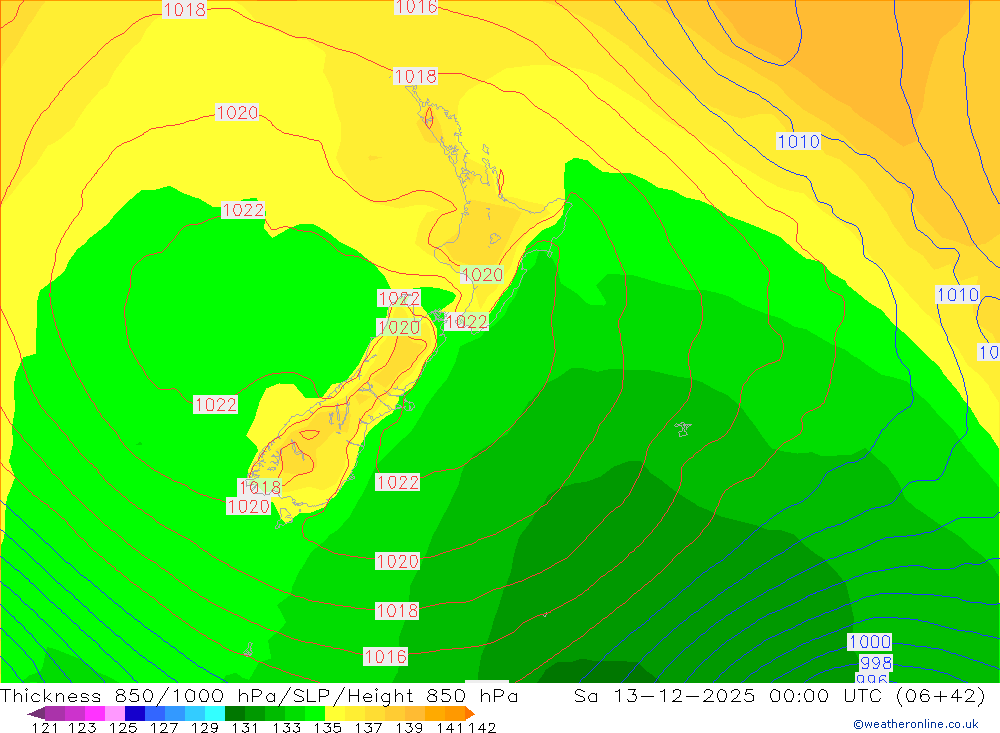Image resolution: width=1000 pixels, height=733 pixels.
Task: Click the 1018 label north of North Island
Action: tap(415, 77)
